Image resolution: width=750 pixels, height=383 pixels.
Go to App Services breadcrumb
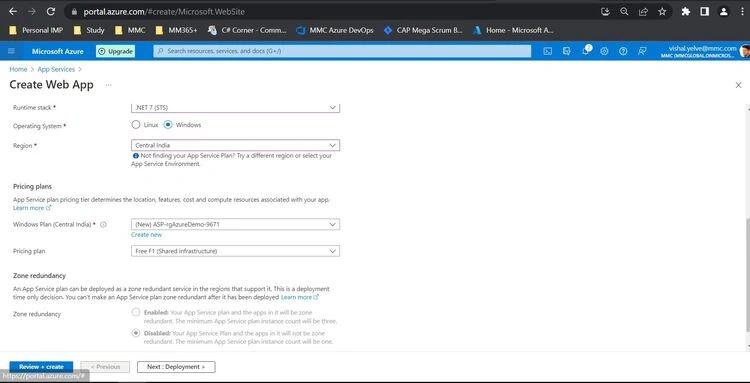coord(56,69)
